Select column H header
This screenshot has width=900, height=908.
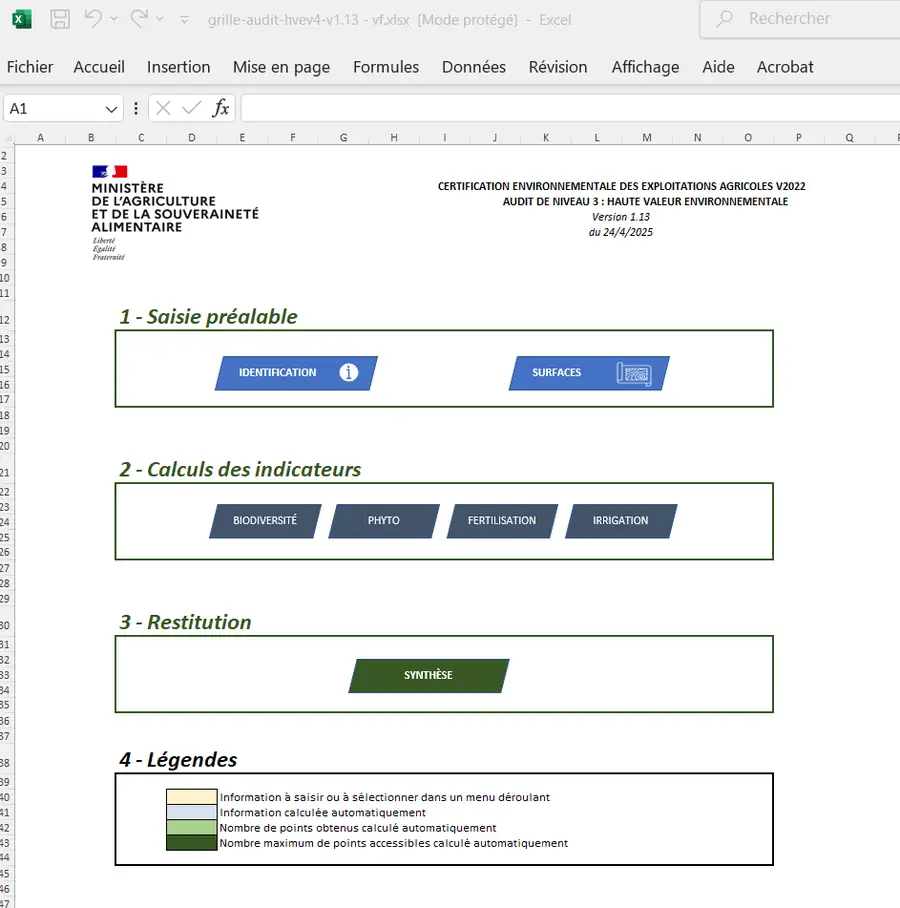(394, 138)
